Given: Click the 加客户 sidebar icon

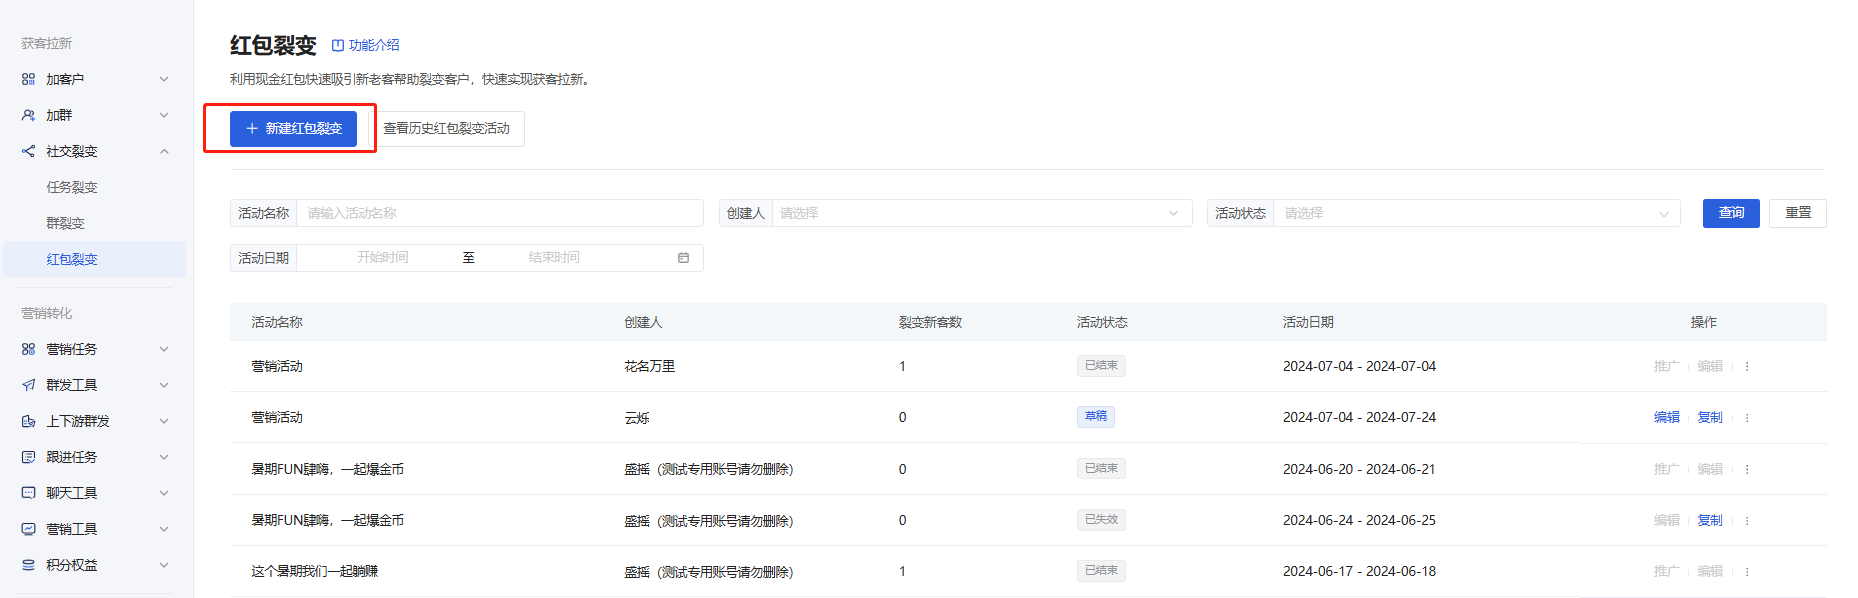Looking at the screenshot, I should click(28, 79).
